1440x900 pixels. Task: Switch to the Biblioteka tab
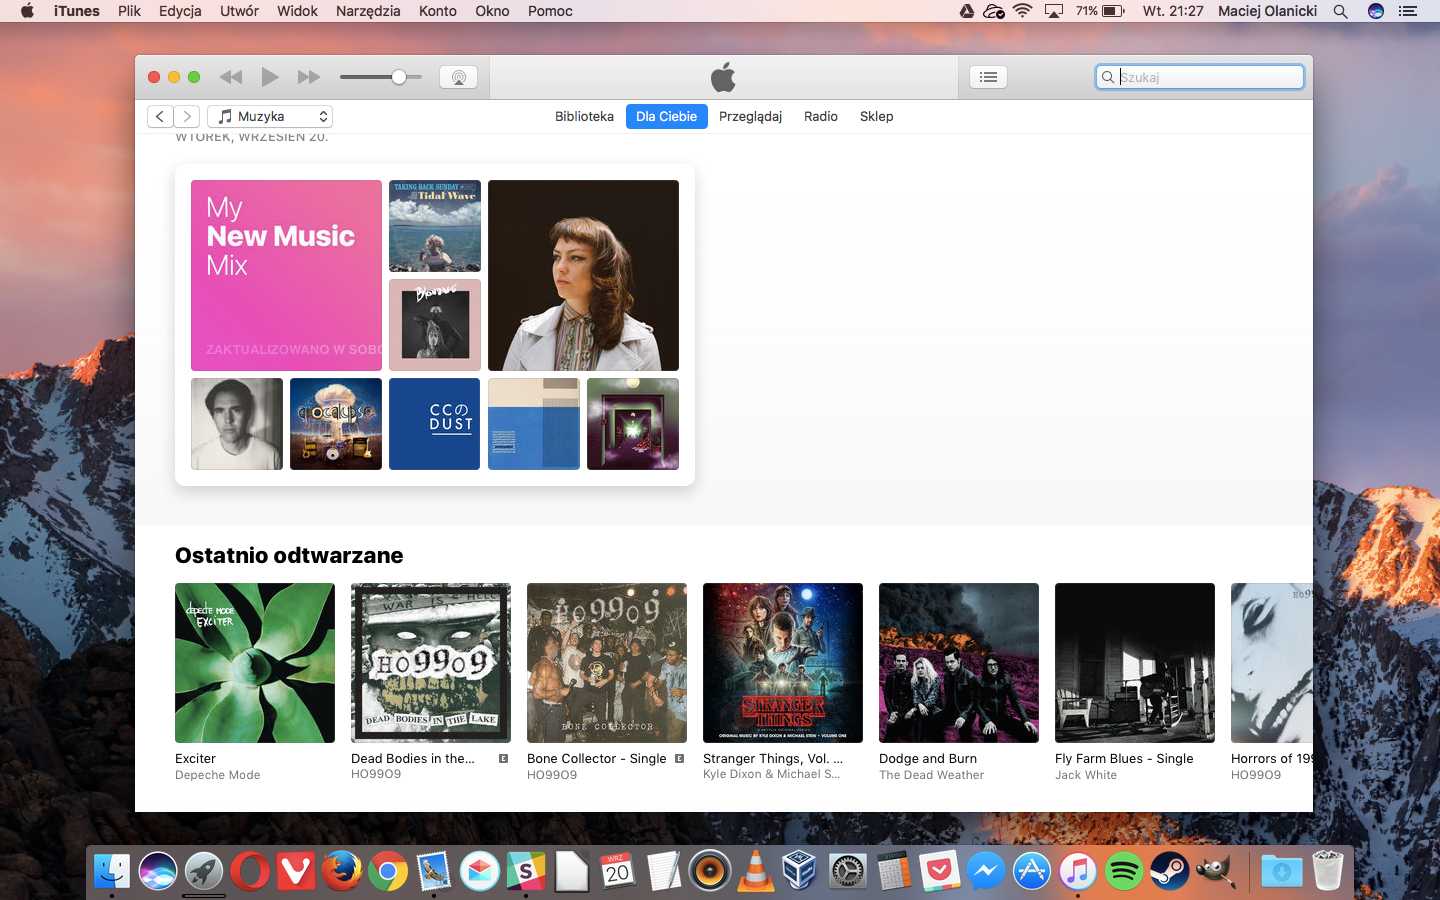[584, 116]
